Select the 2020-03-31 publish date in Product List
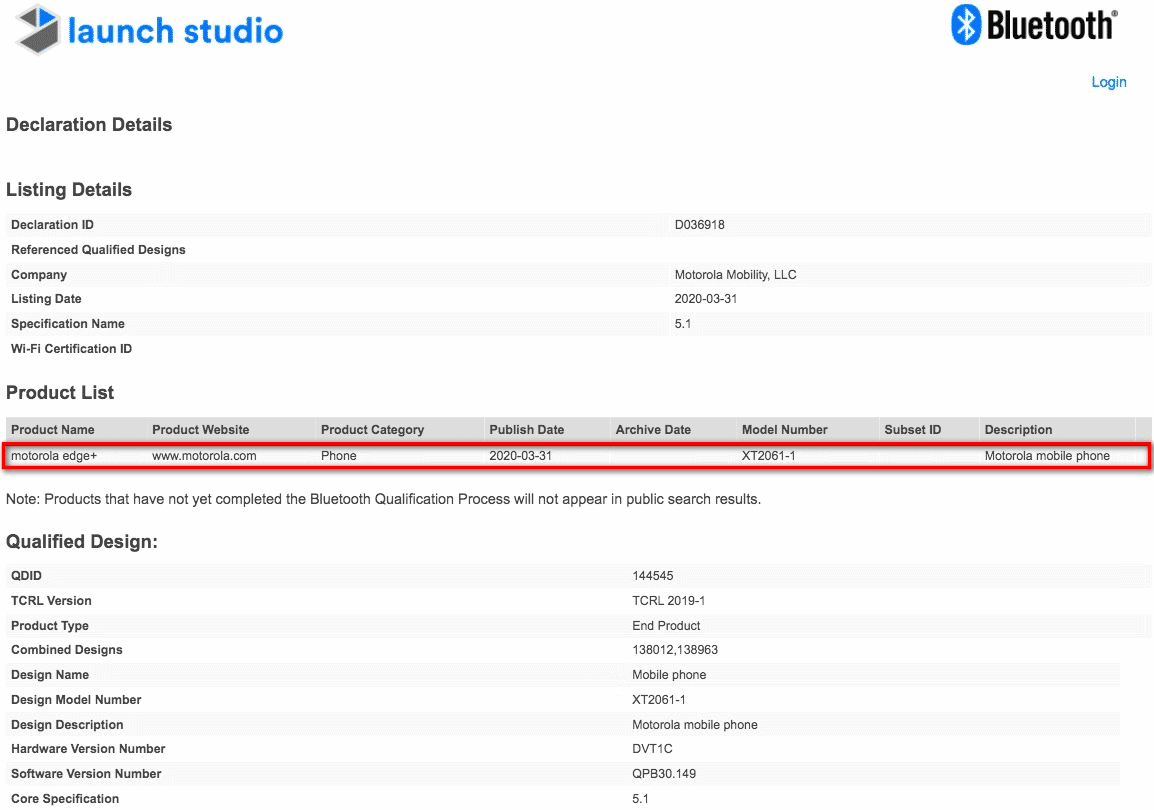 [520, 456]
